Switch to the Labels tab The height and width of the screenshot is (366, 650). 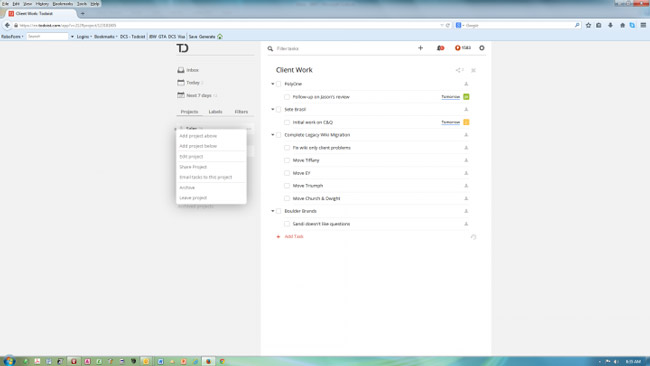[215, 112]
